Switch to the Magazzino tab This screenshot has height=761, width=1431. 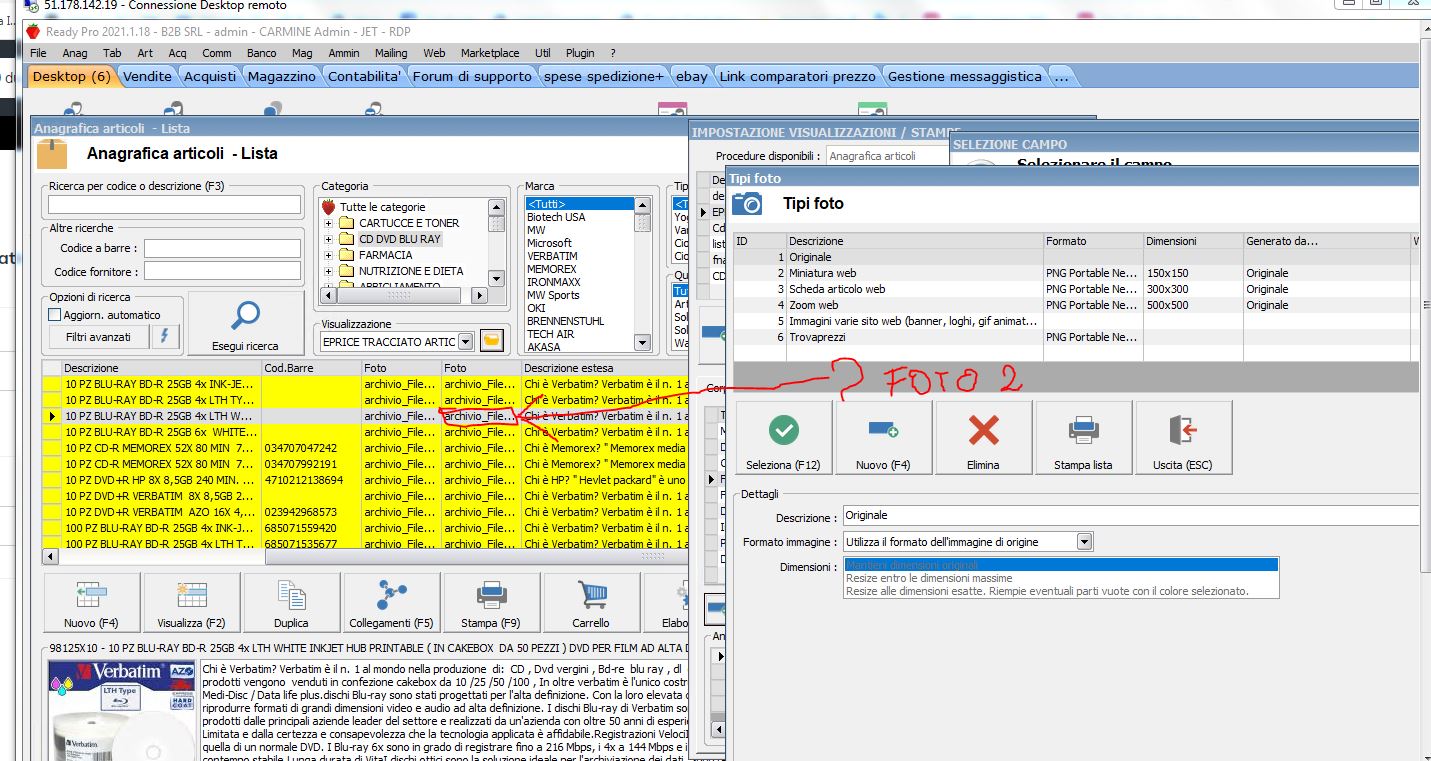(282, 76)
